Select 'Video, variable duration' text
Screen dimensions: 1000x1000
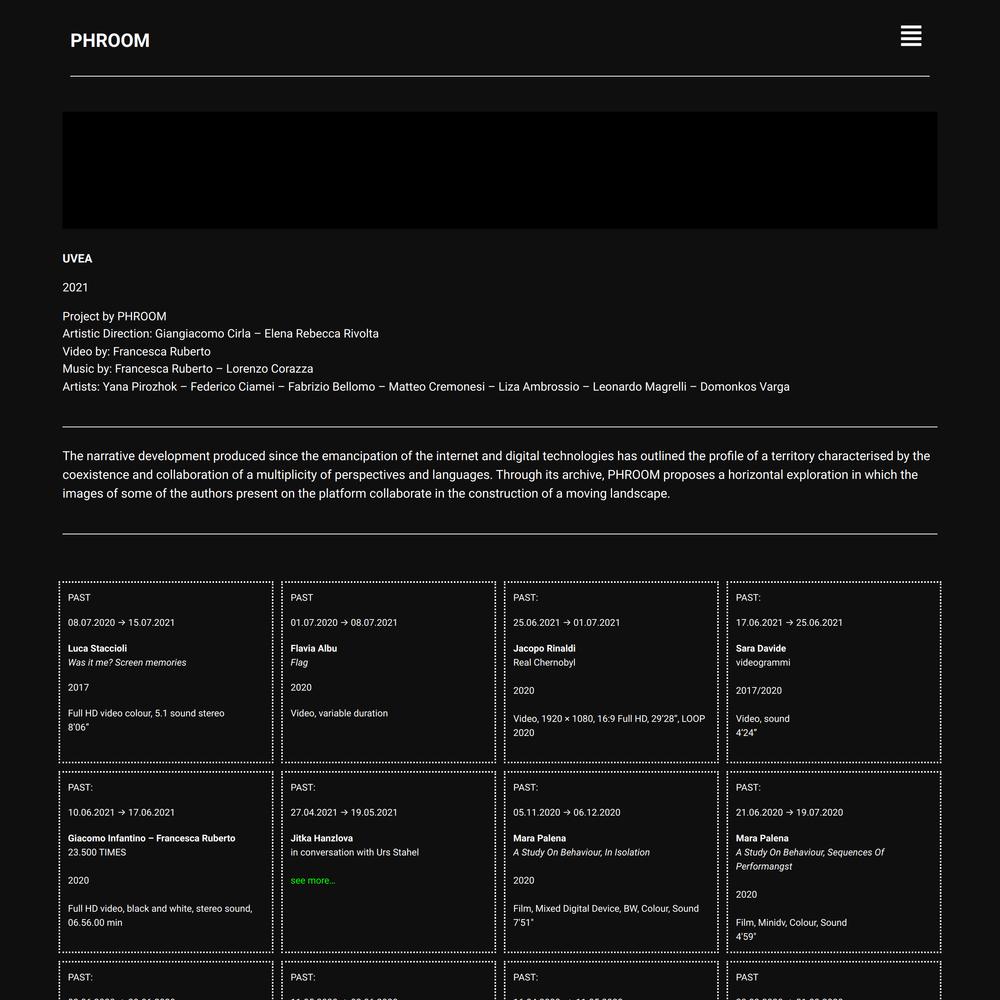[x=339, y=713]
